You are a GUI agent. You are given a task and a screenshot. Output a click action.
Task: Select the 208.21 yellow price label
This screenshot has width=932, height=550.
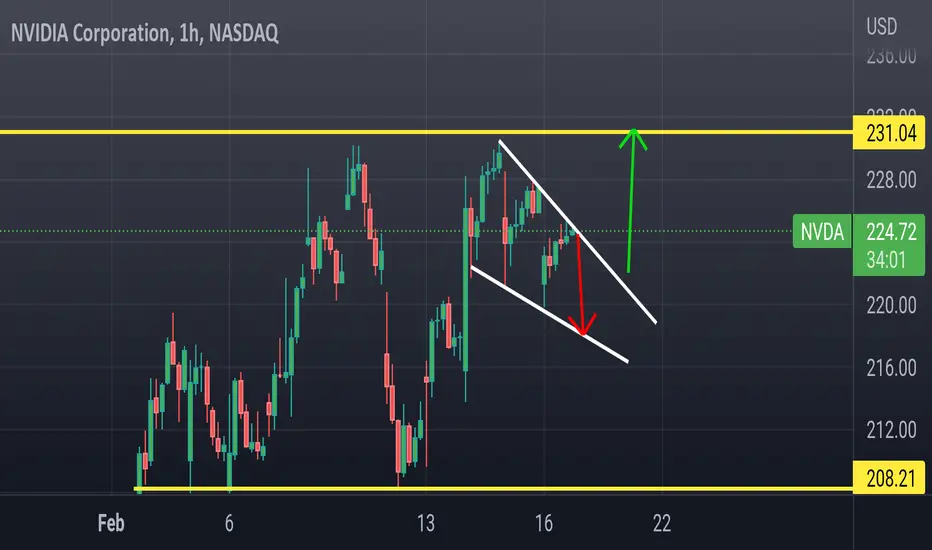coord(889,477)
